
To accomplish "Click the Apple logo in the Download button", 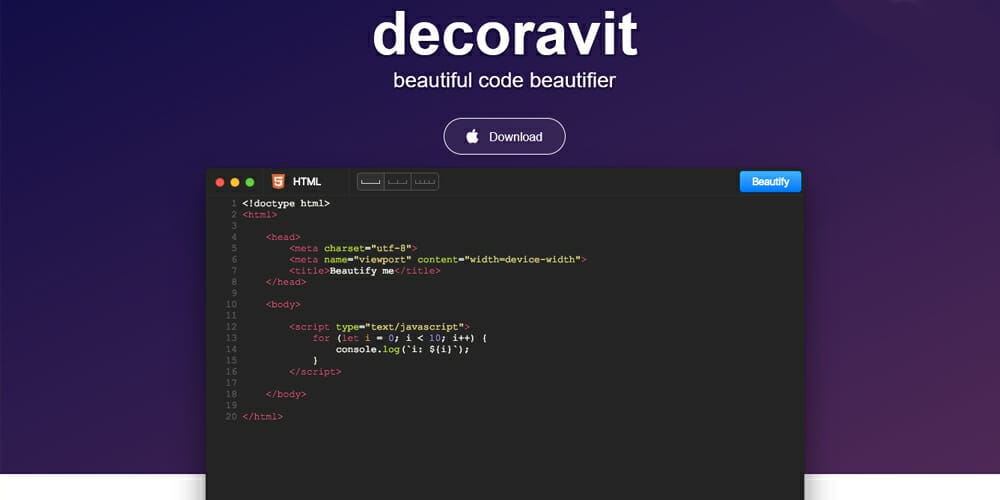I will click(x=473, y=136).
